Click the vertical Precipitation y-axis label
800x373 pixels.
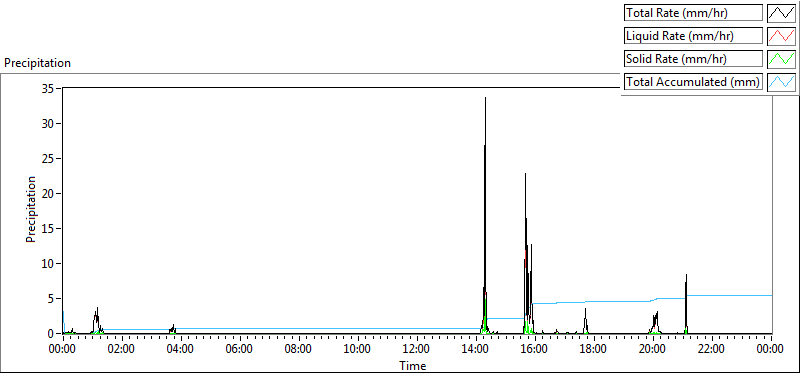[x=31, y=209]
